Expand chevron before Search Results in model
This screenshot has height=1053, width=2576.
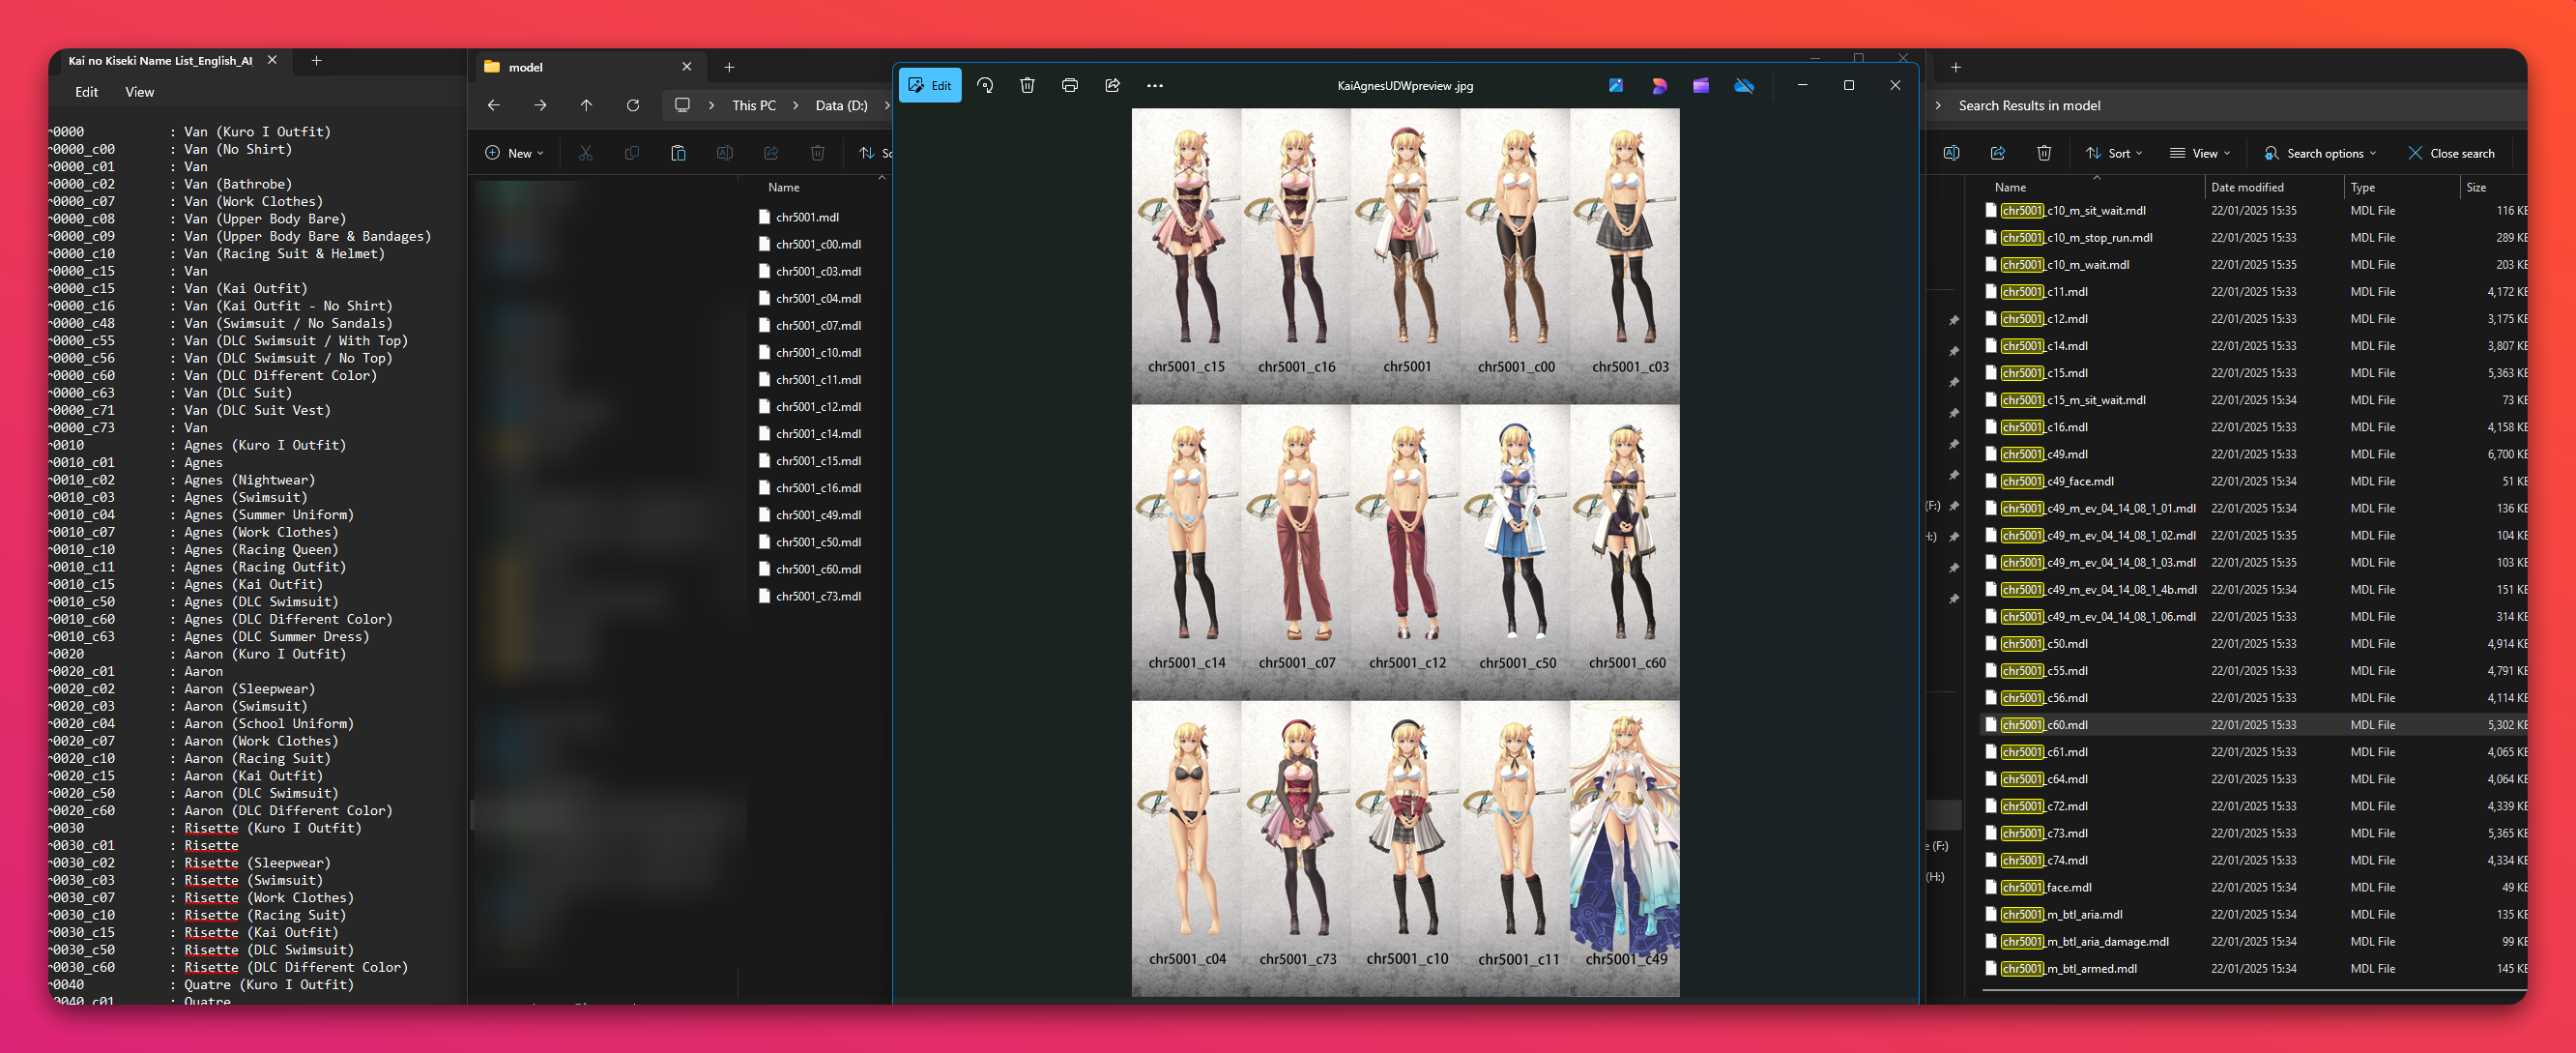1938,105
